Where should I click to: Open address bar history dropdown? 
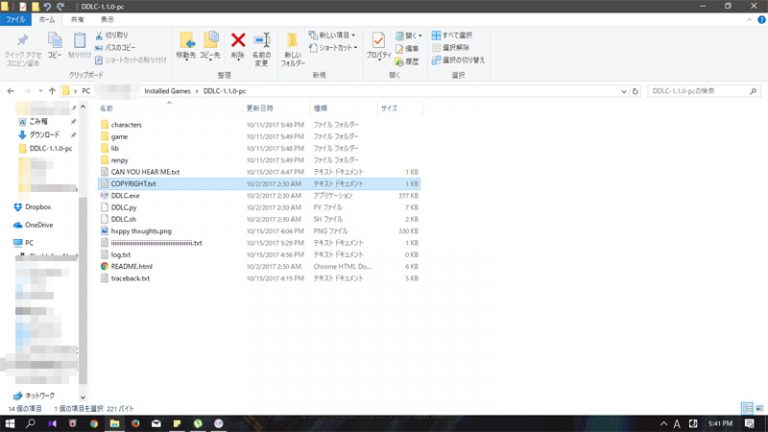(x=624, y=92)
